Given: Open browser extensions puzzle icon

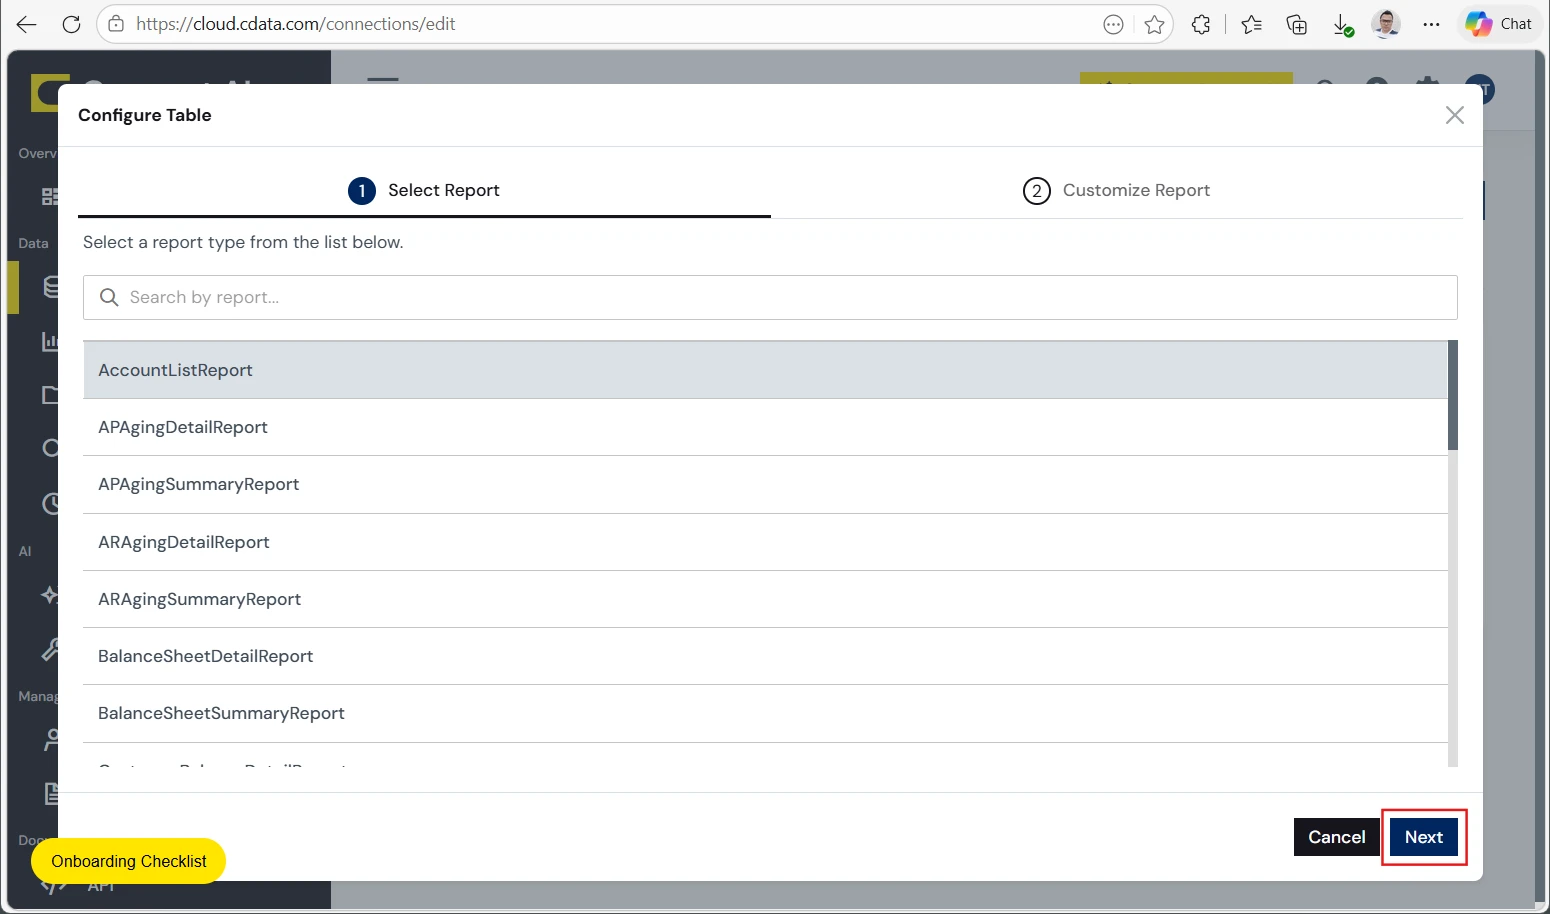Looking at the screenshot, I should click(1201, 25).
